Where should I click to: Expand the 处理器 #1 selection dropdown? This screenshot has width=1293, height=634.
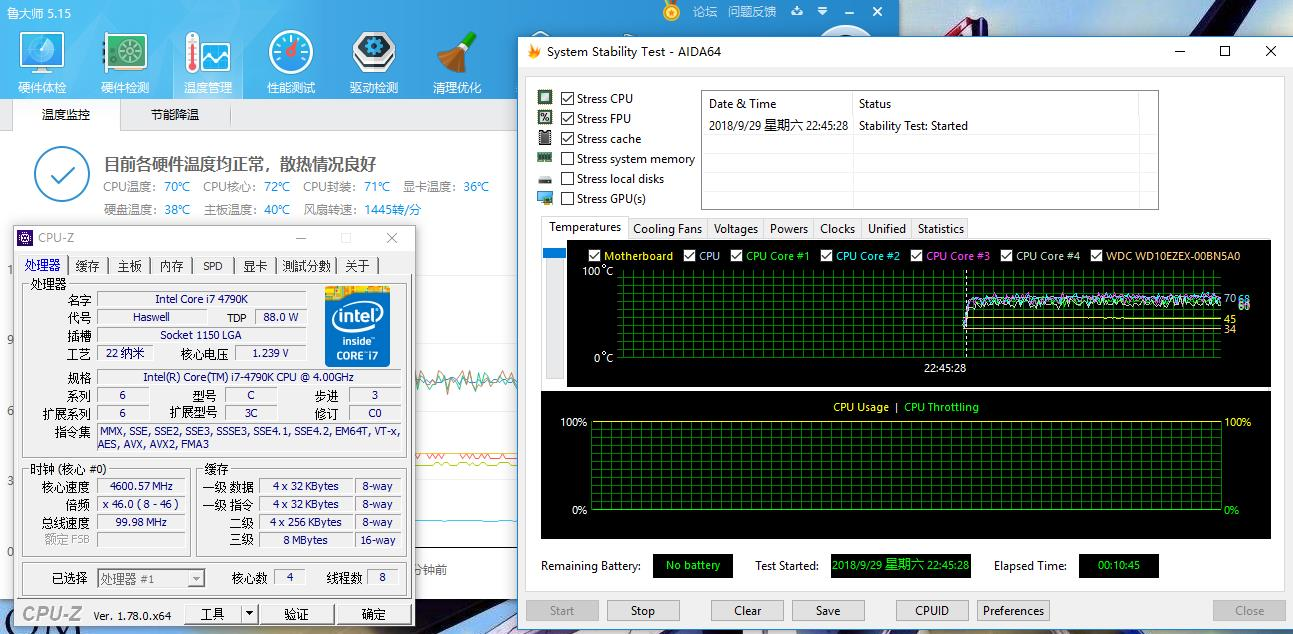[196, 579]
